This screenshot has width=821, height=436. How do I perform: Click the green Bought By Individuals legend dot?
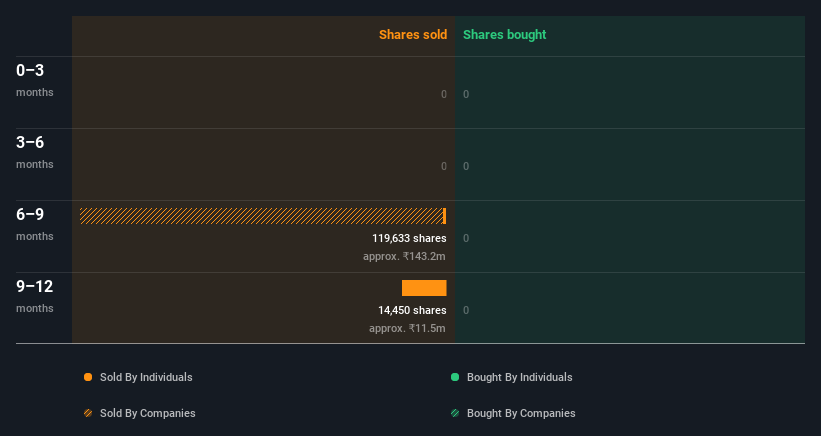point(455,377)
